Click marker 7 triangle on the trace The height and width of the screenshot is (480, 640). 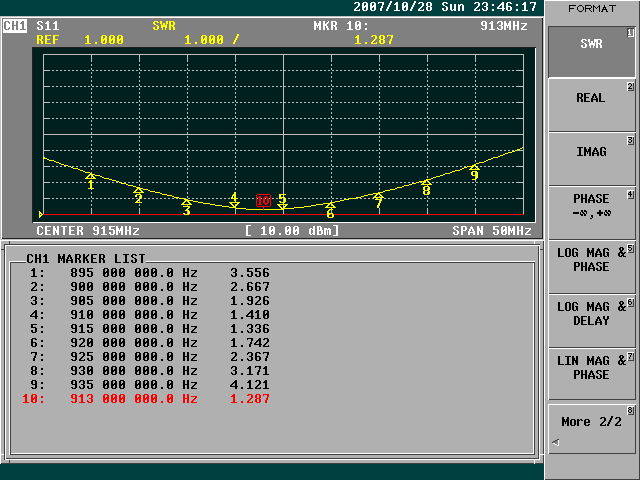[x=378, y=196]
